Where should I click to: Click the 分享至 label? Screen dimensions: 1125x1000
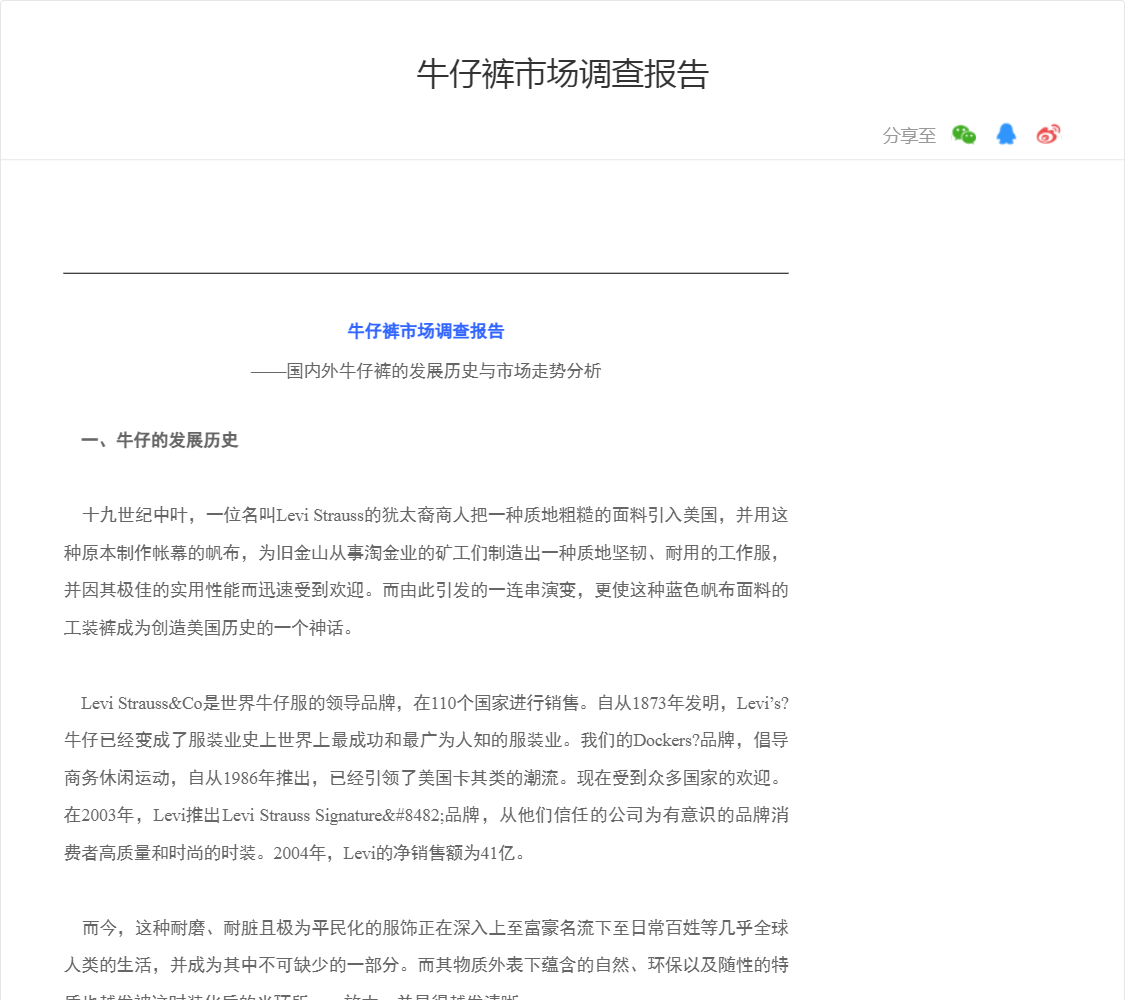[909, 136]
